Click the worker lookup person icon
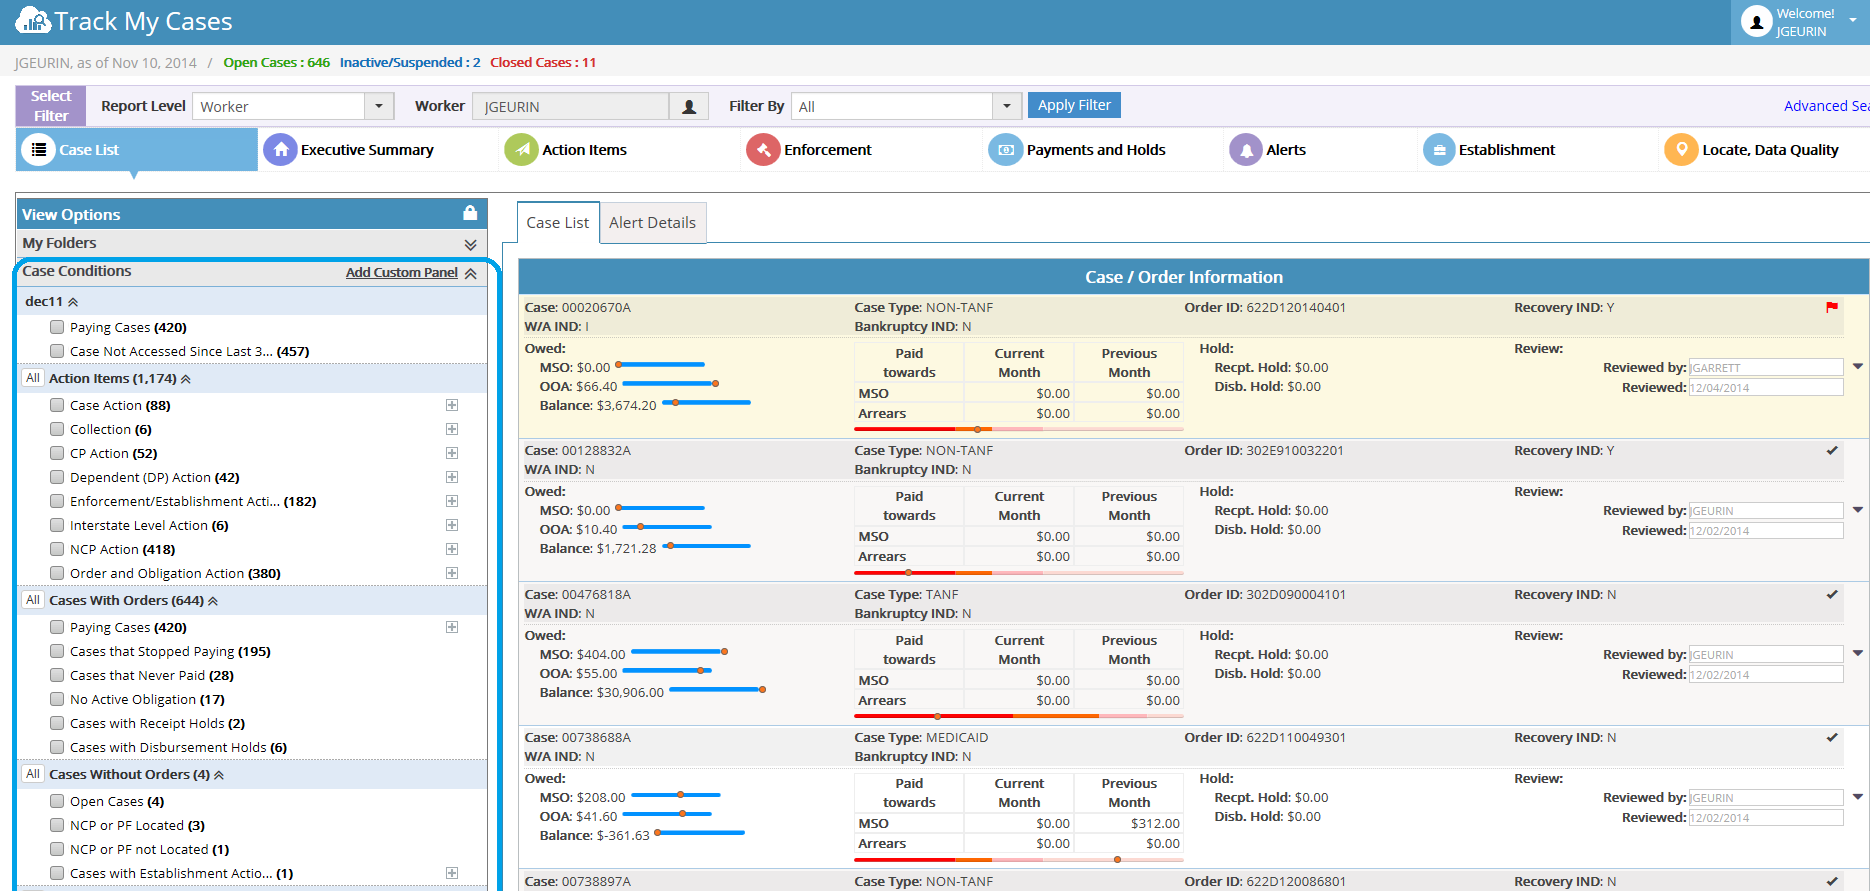Screen dimensions: 1870x891 point(689,107)
